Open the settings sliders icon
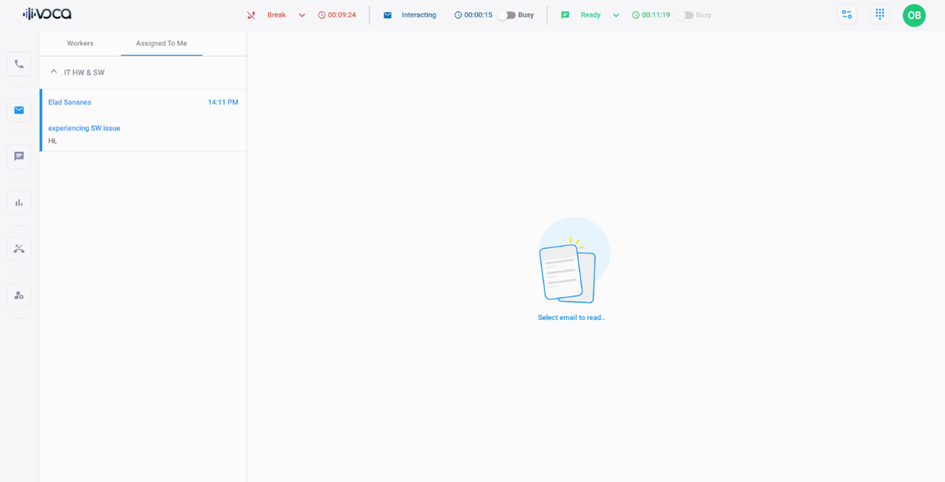This screenshot has width=945, height=482. (x=847, y=15)
